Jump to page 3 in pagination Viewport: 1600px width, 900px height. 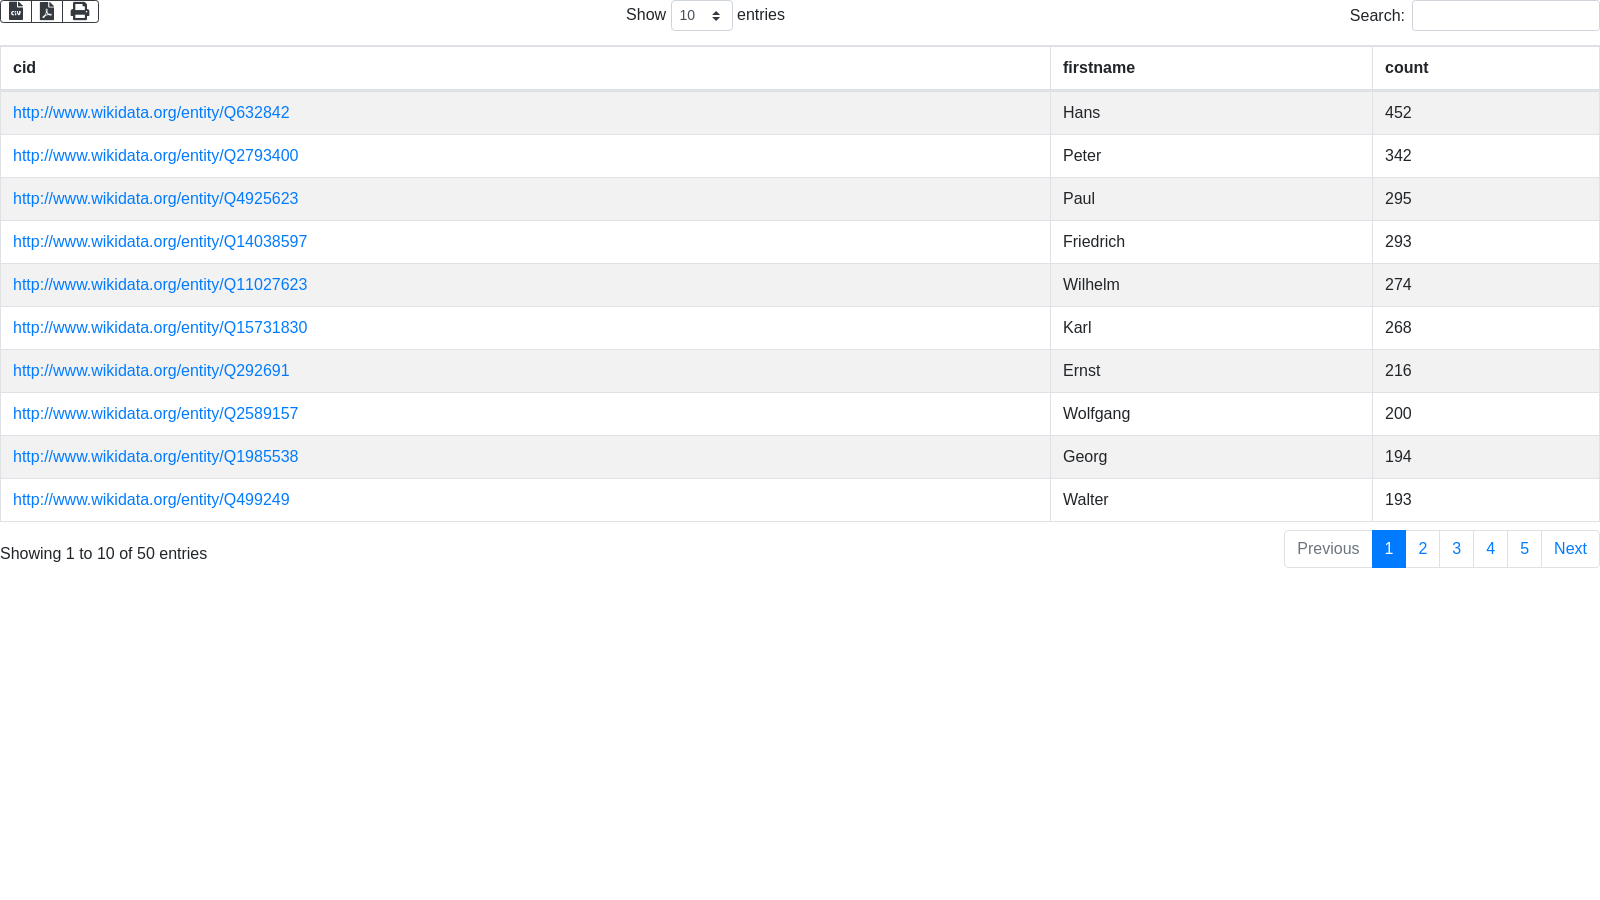tap(1456, 549)
